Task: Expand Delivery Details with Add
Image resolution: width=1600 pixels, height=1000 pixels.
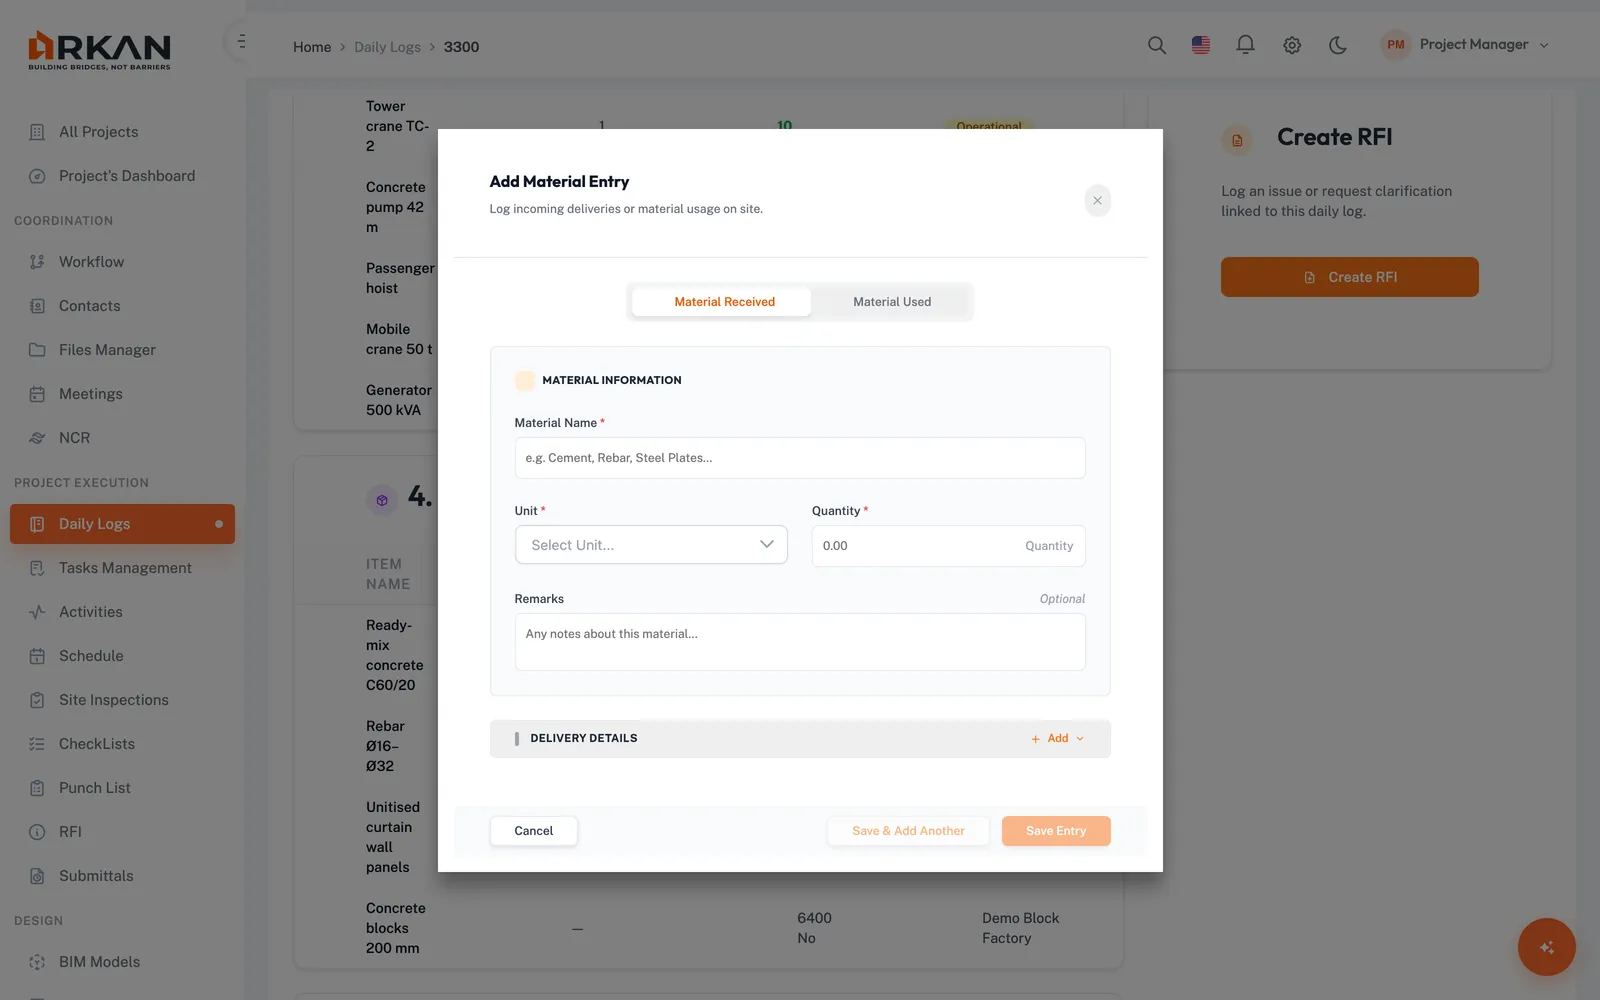Action: [1058, 739]
